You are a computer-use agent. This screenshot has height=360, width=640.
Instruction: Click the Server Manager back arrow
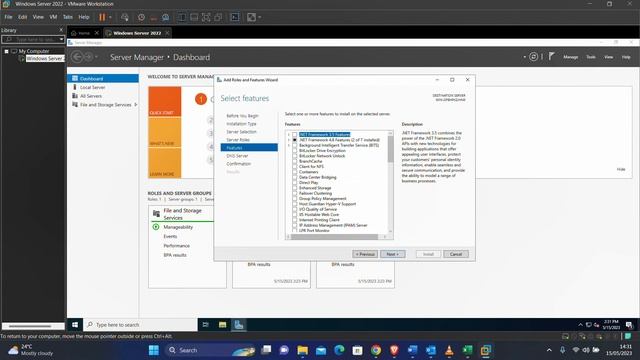click(x=77, y=57)
